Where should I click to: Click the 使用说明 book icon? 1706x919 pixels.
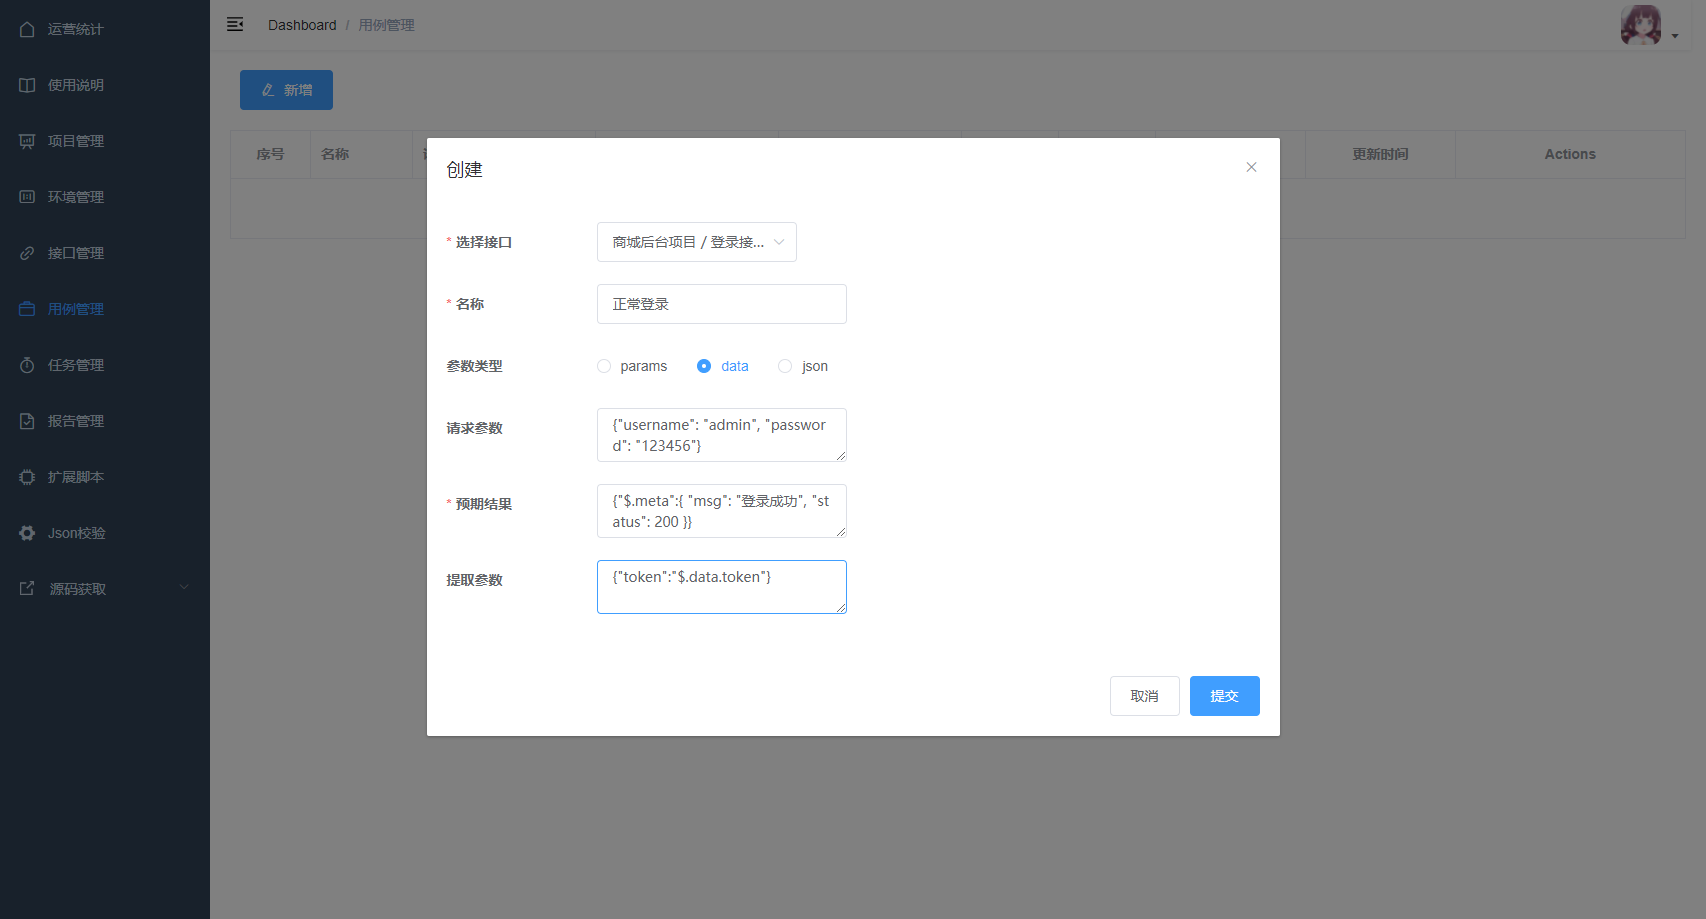[x=27, y=85]
